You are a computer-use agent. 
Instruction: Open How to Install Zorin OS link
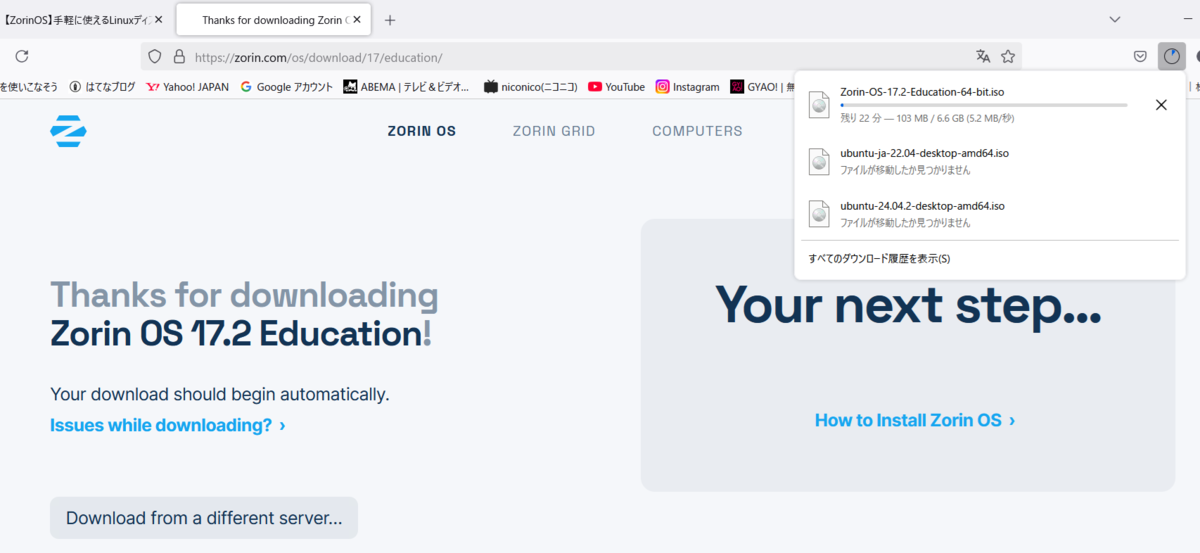tap(915, 420)
